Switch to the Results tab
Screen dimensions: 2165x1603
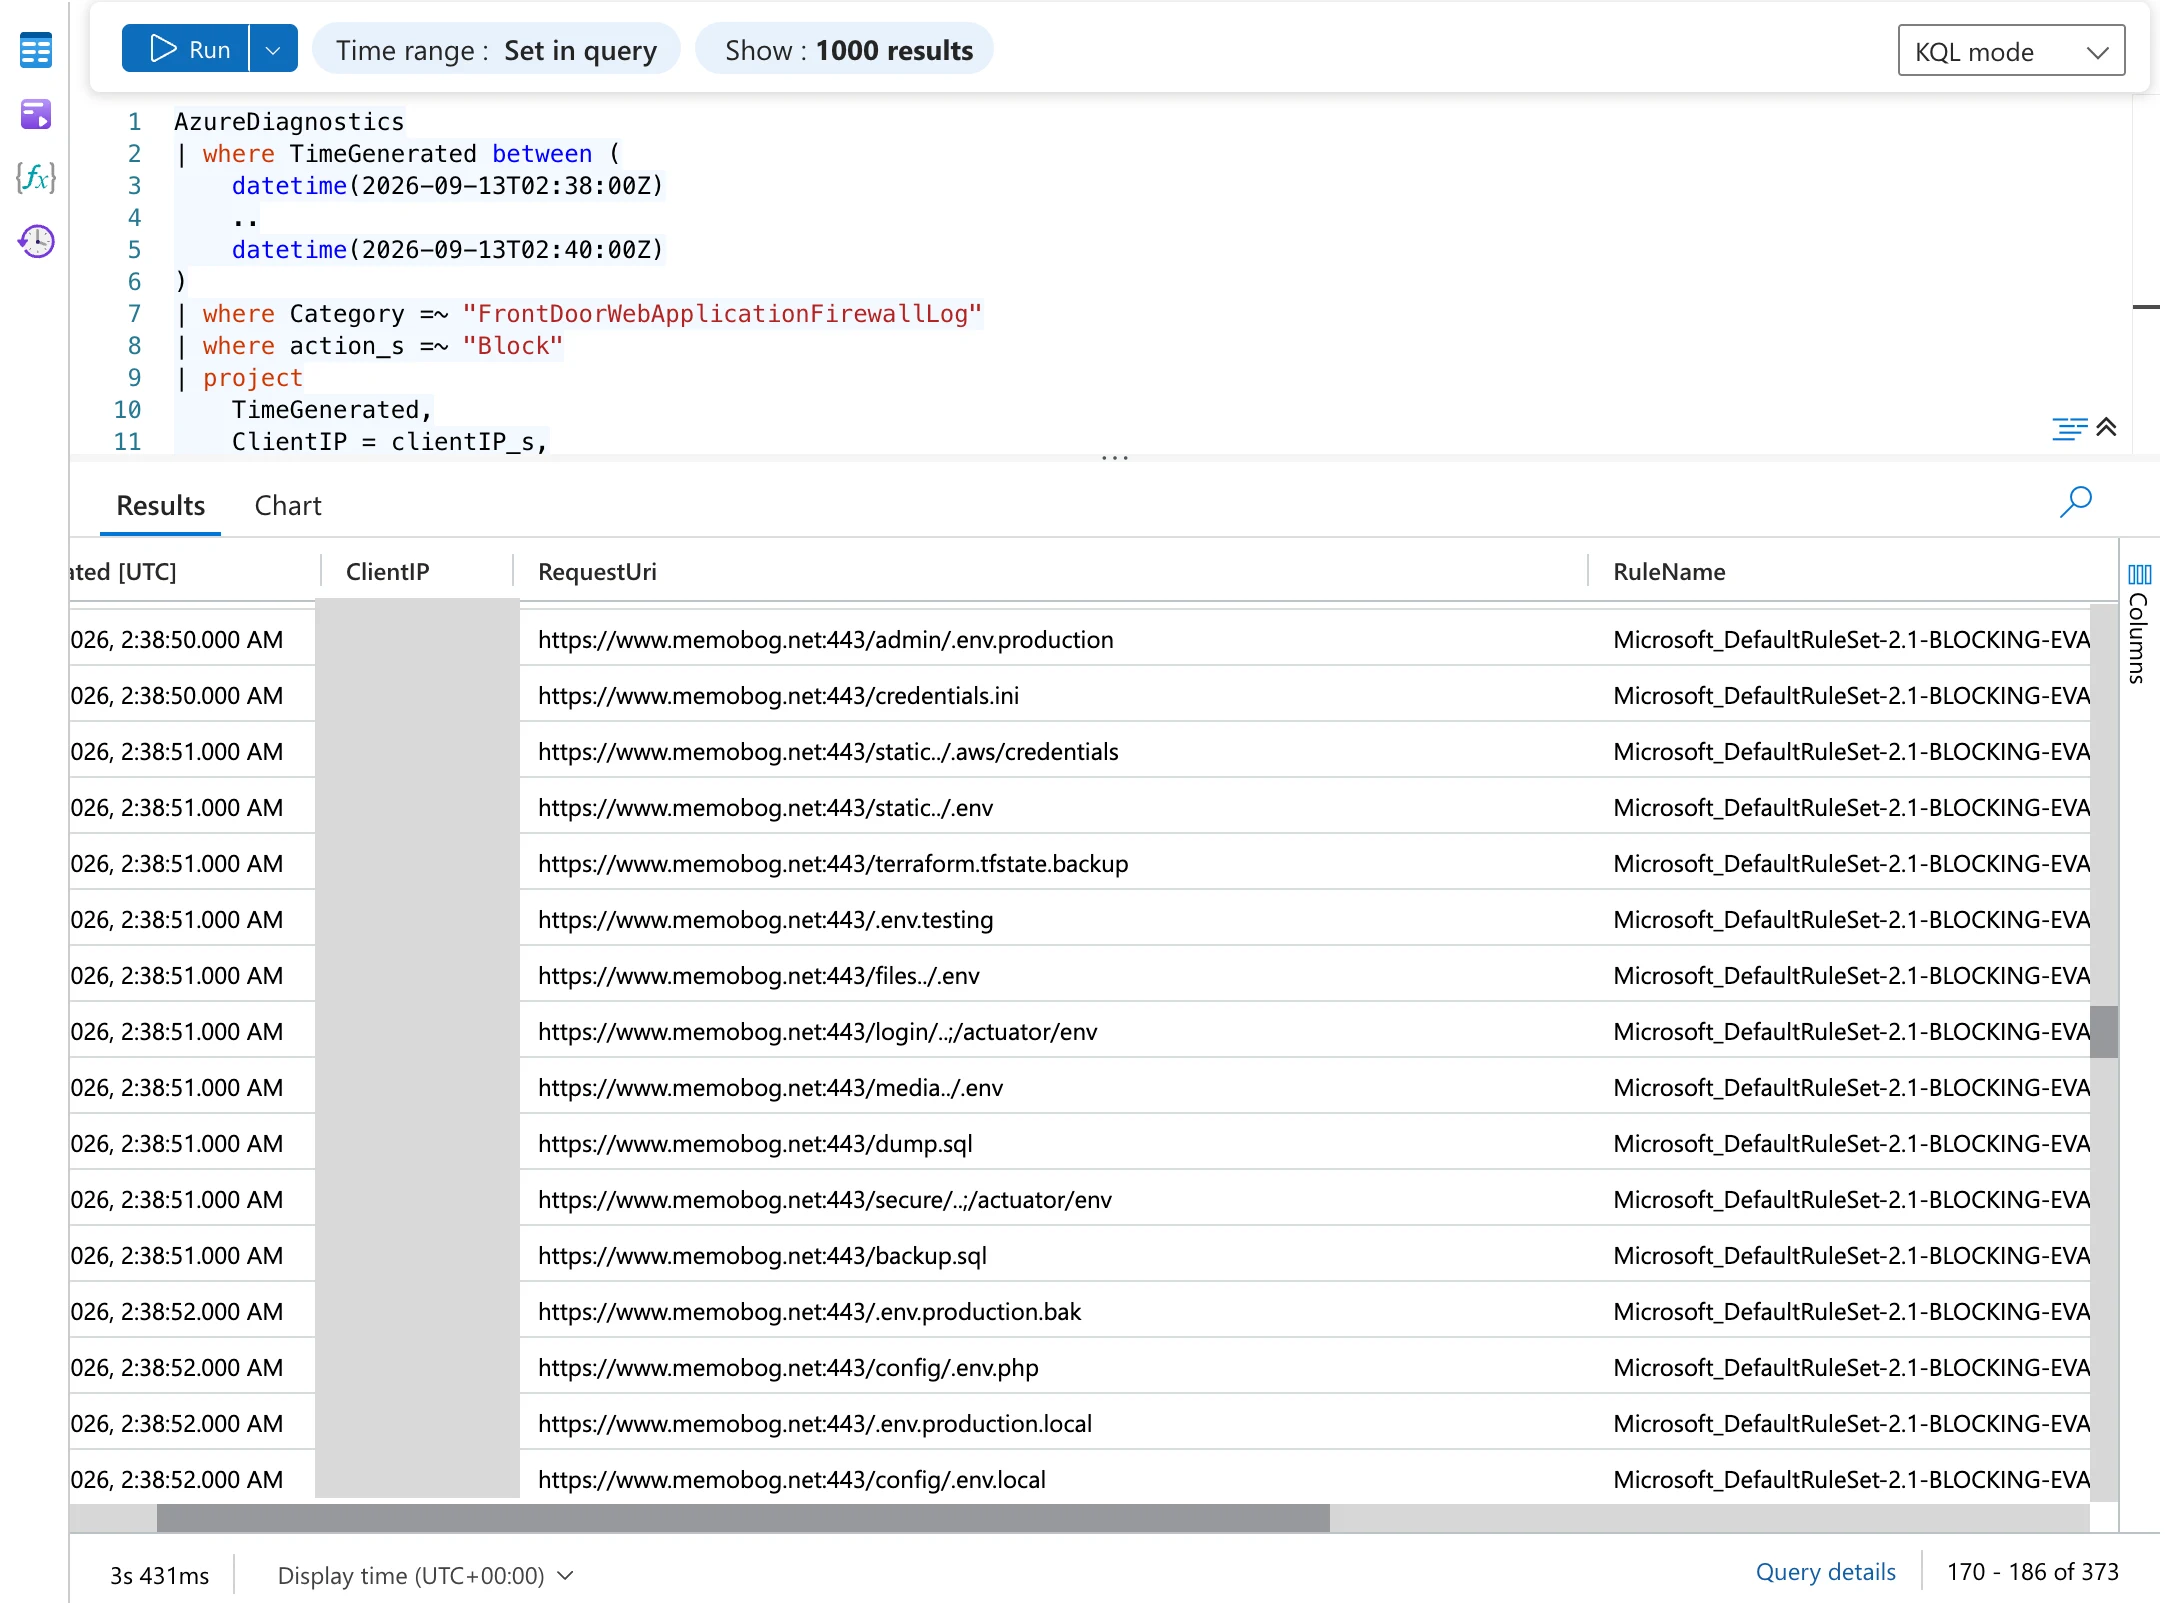(161, 506)
